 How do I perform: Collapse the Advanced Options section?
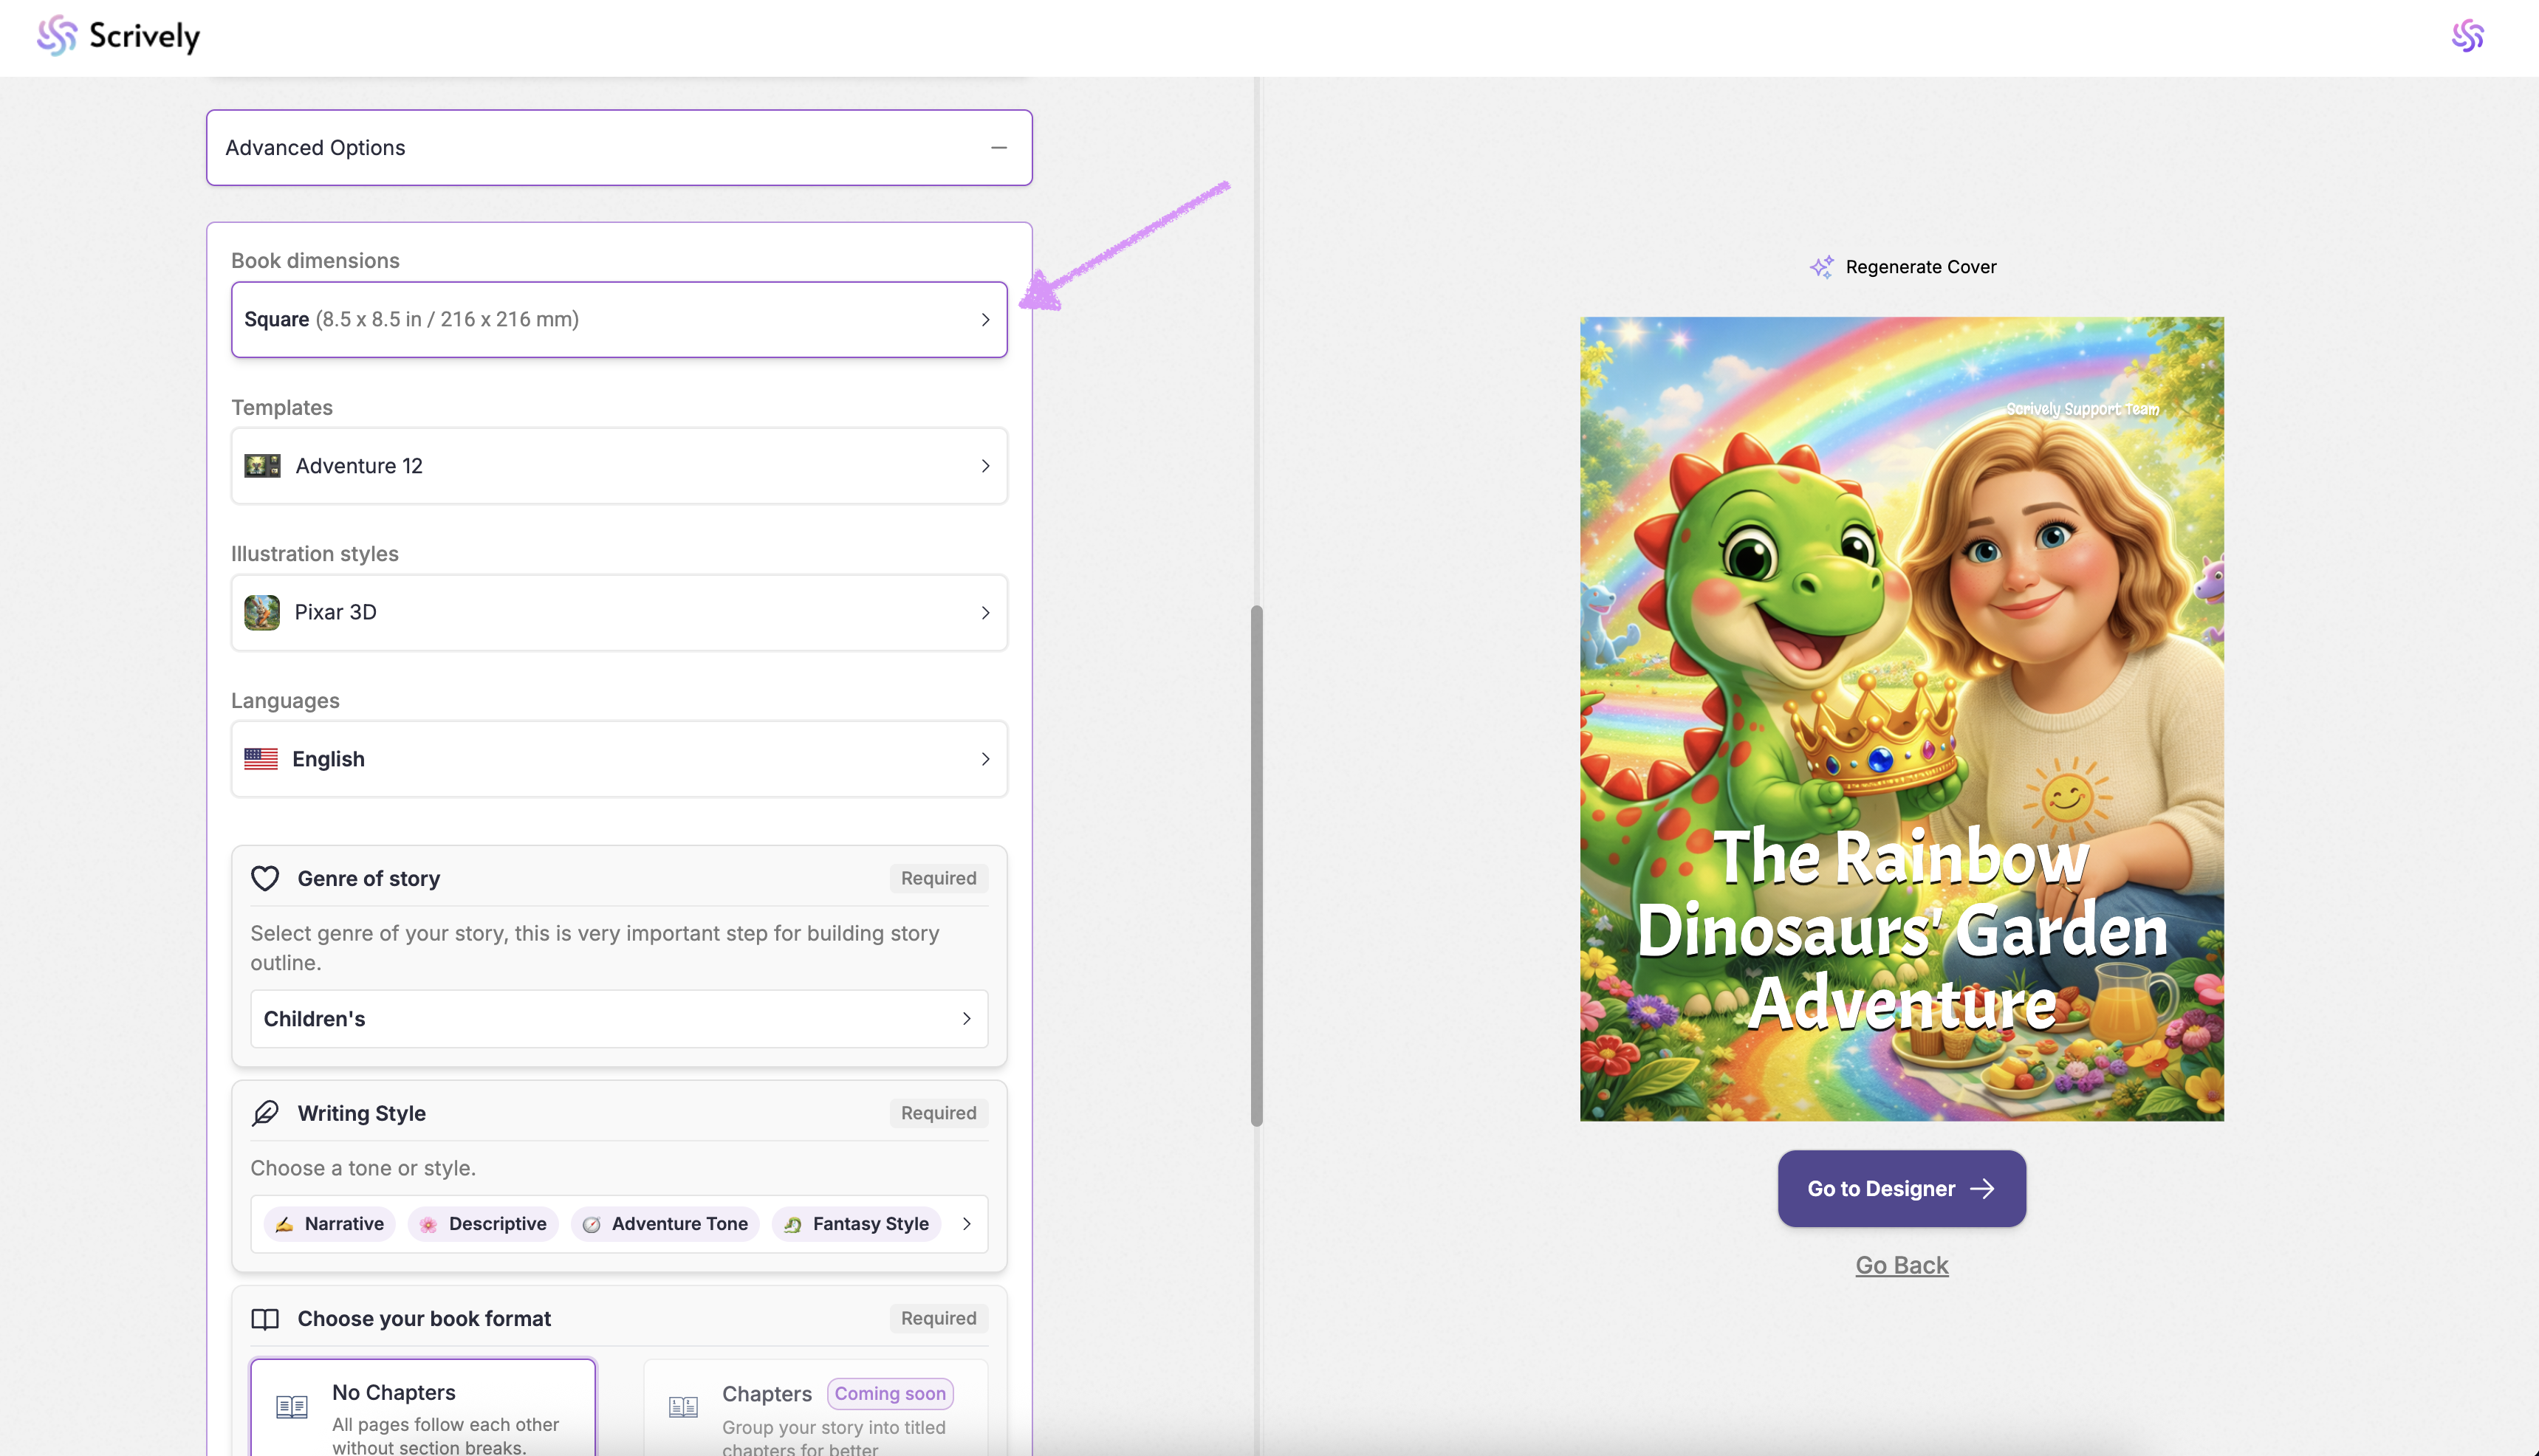[x=998, y=148]
